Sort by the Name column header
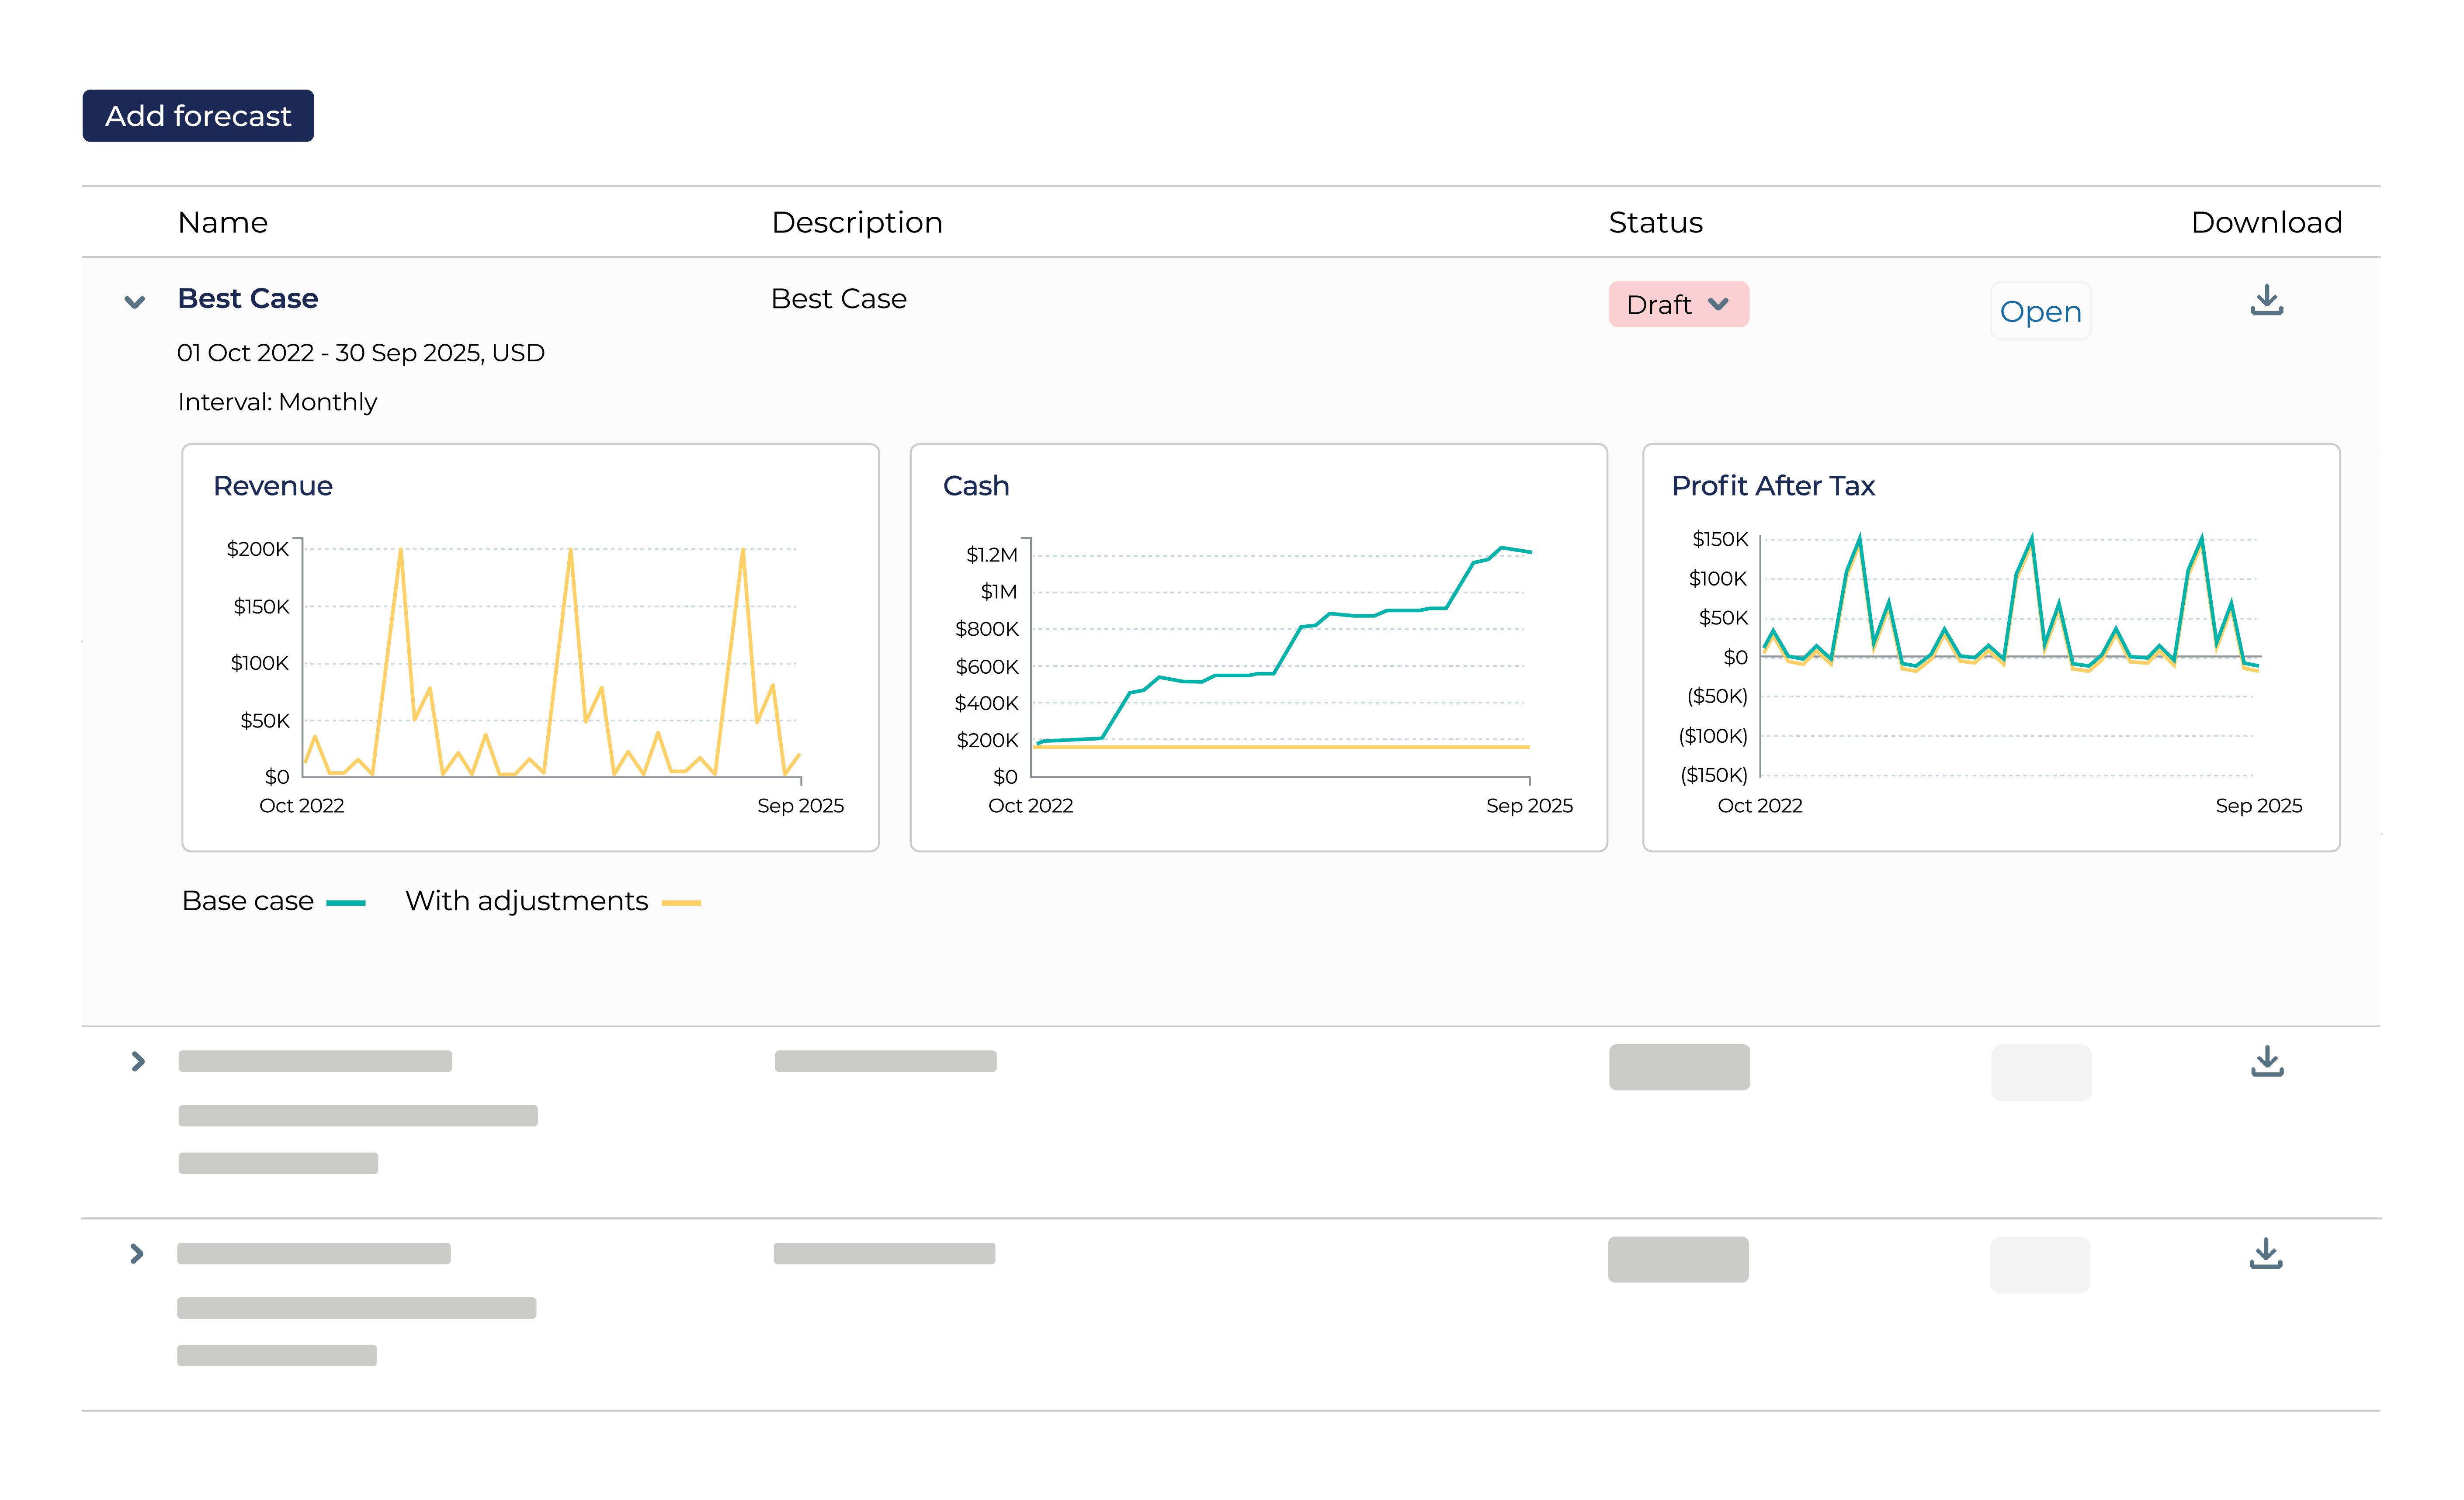Image resolution: width=2464 pixels, height=1500 pixels. 222,222
